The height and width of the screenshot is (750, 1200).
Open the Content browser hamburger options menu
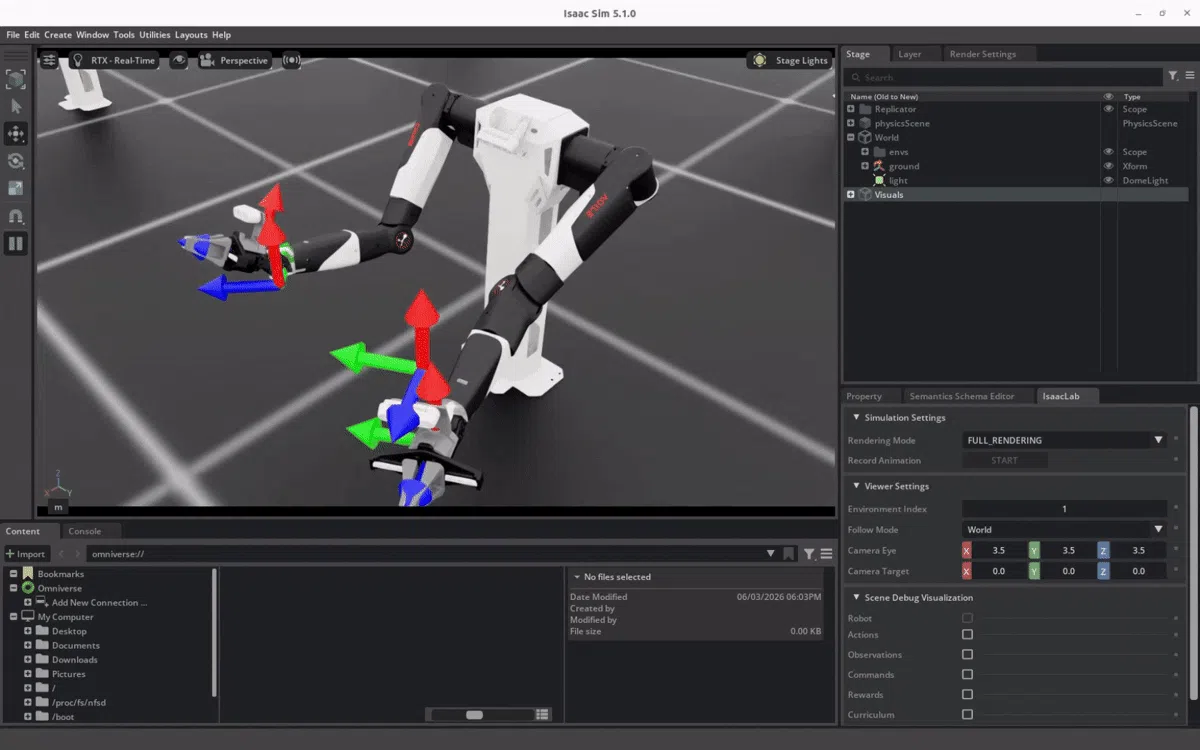coord(826,553)
